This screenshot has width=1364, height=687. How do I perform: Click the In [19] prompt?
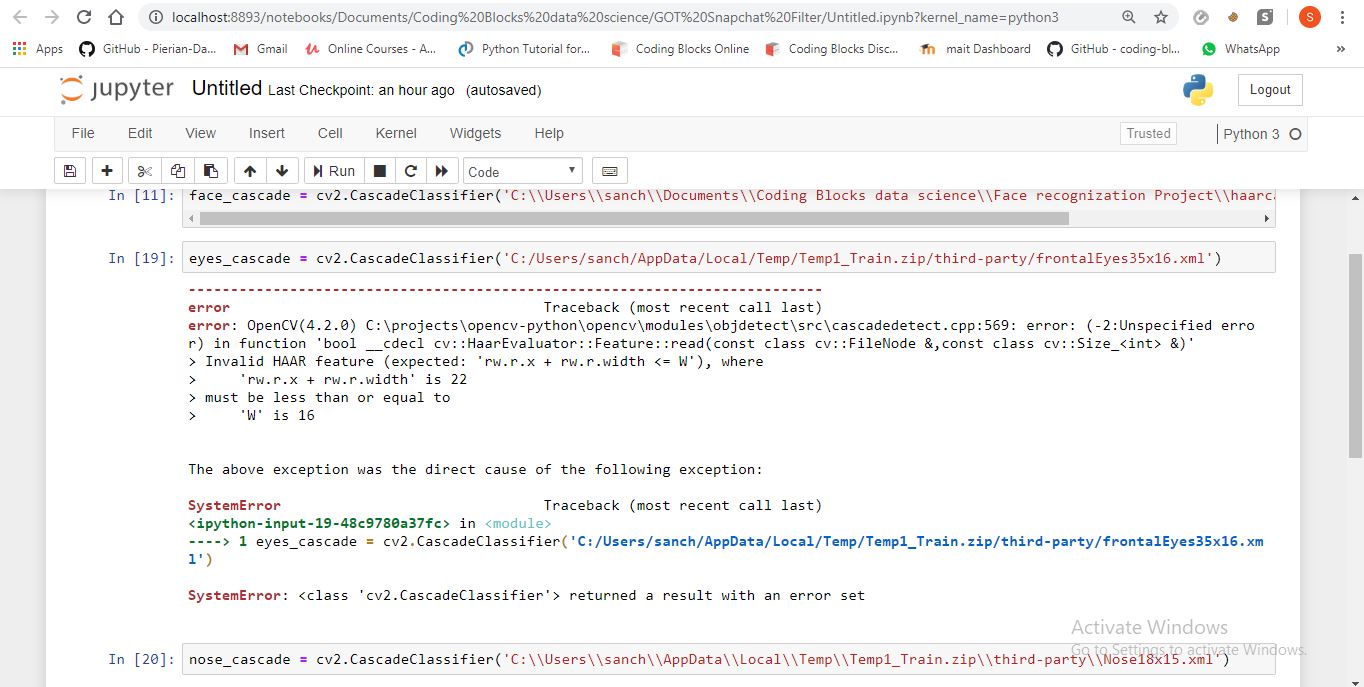[141, 258]
